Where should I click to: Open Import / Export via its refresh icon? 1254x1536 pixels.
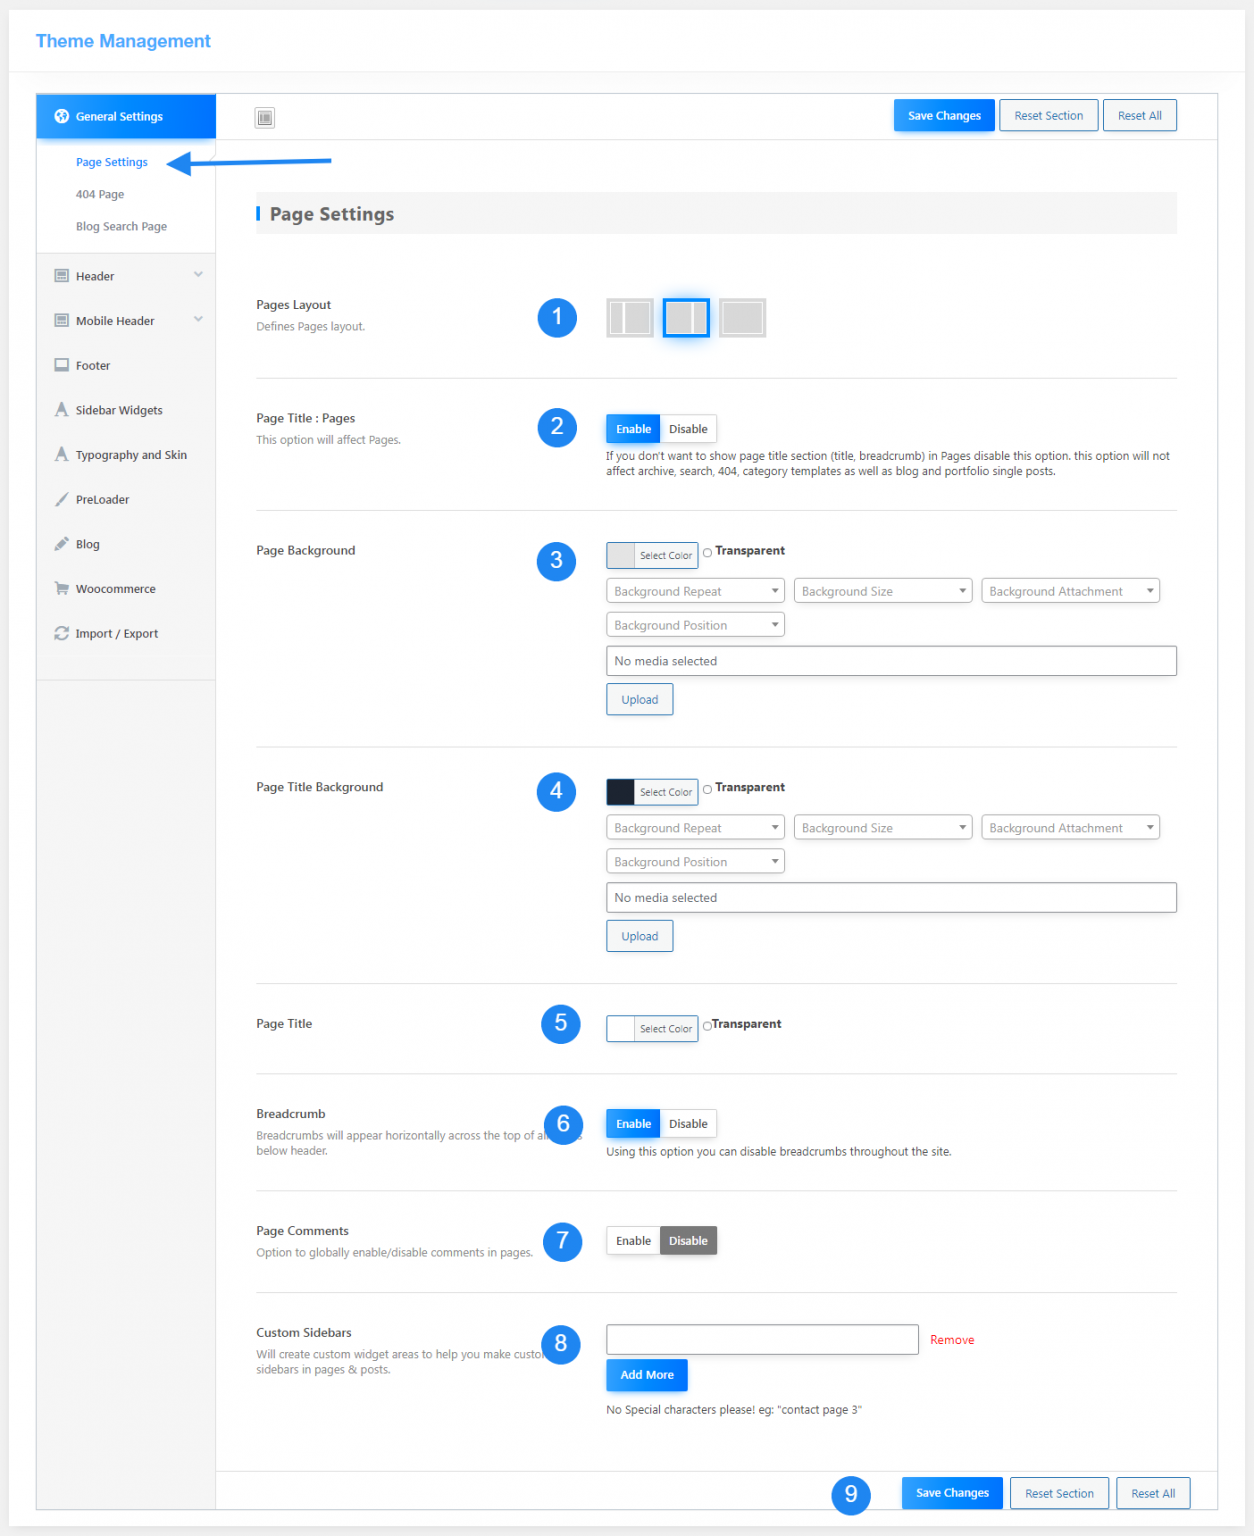pyautogui.click(x=62, y=633)
